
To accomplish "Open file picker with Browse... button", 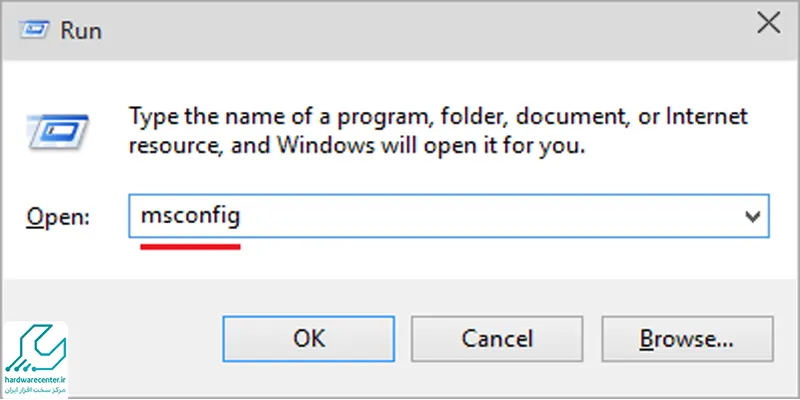I will point(687,339).
